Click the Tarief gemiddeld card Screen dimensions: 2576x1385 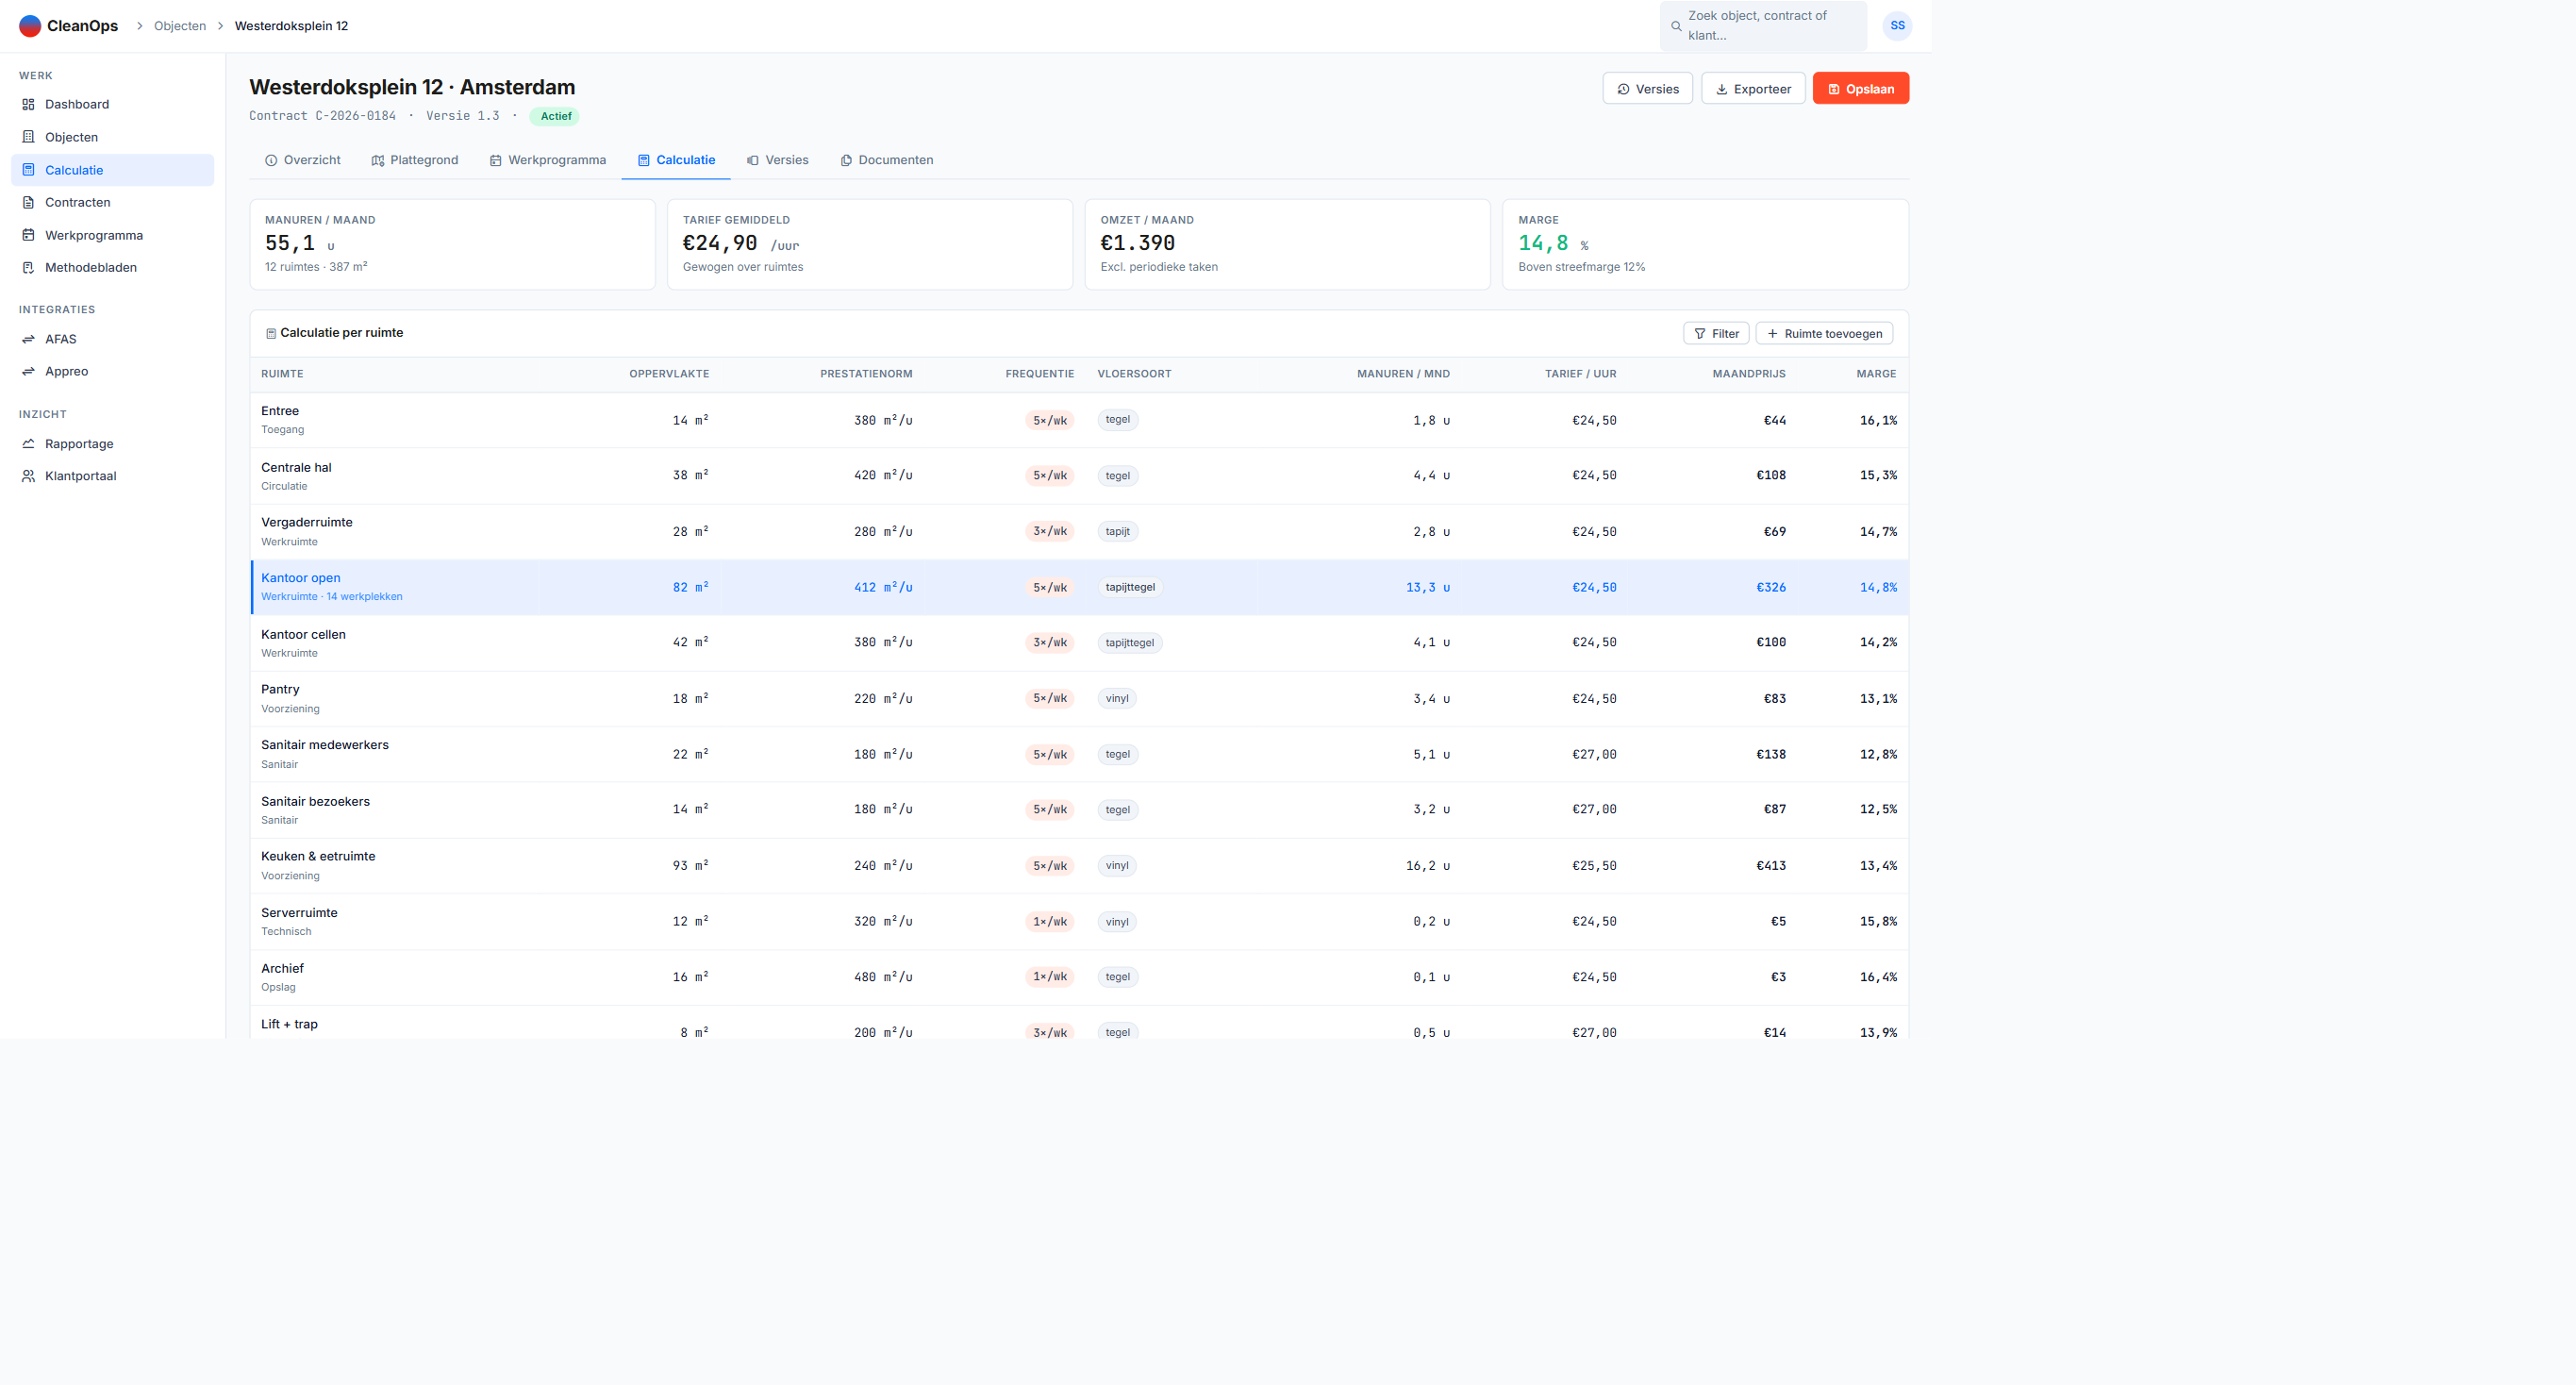point(870,244)
